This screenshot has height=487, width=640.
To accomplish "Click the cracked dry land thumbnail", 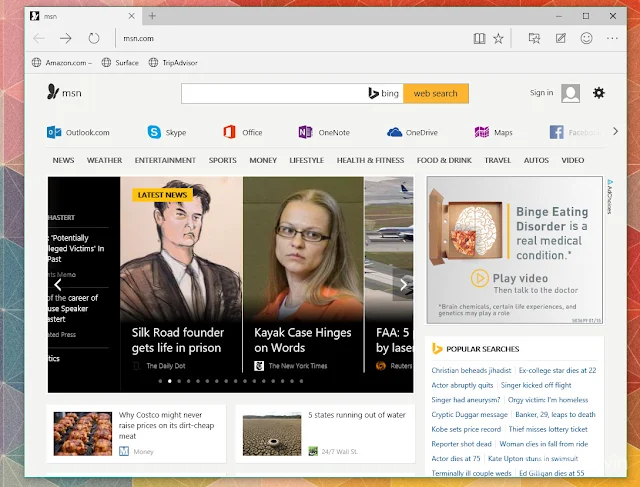I will [272, 434].
